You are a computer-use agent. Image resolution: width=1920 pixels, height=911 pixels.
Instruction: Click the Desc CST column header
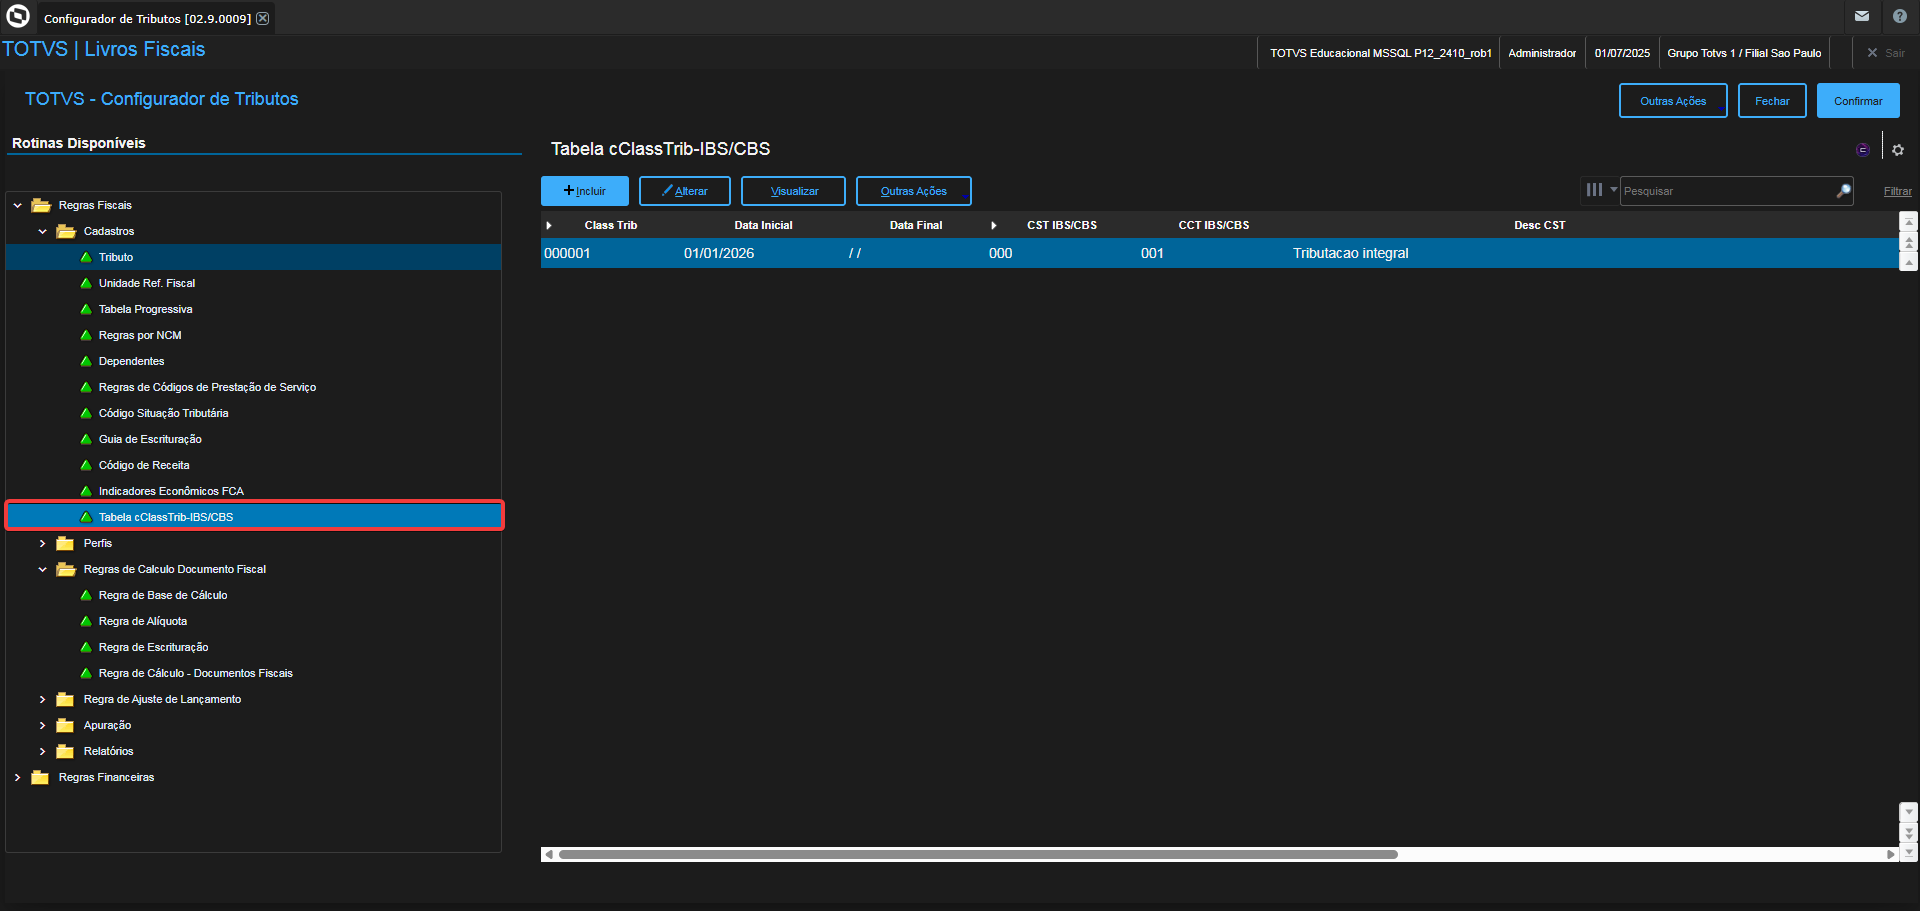pos(1540,225)
